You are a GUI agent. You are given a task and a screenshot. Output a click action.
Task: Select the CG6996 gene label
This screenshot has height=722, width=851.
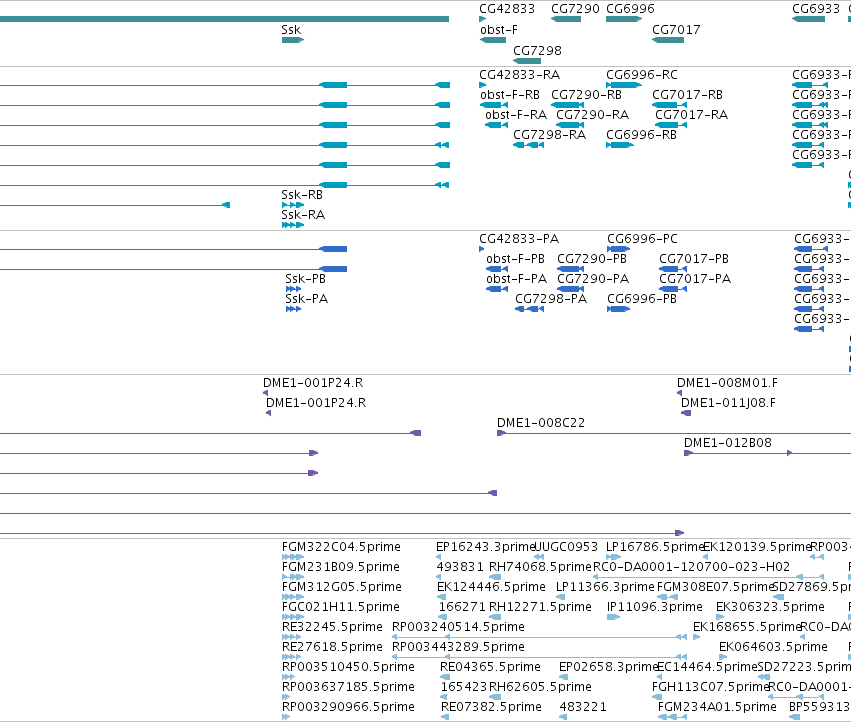click(x=630, y=9)
